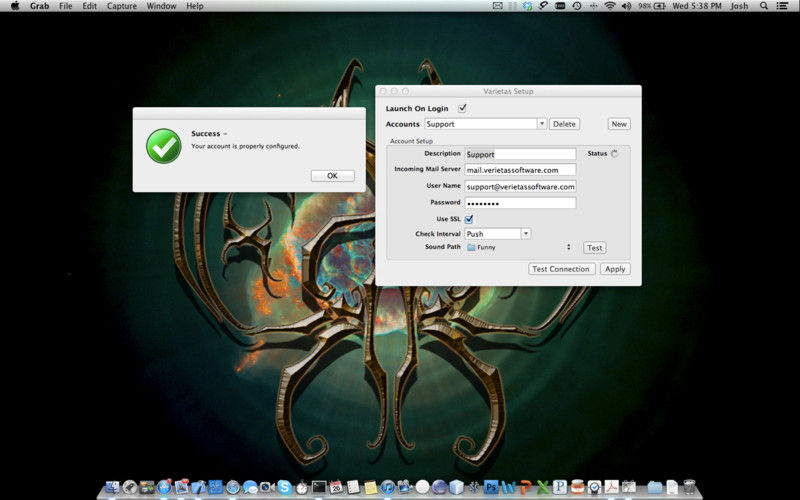Open the Window menu

[161, 6]
